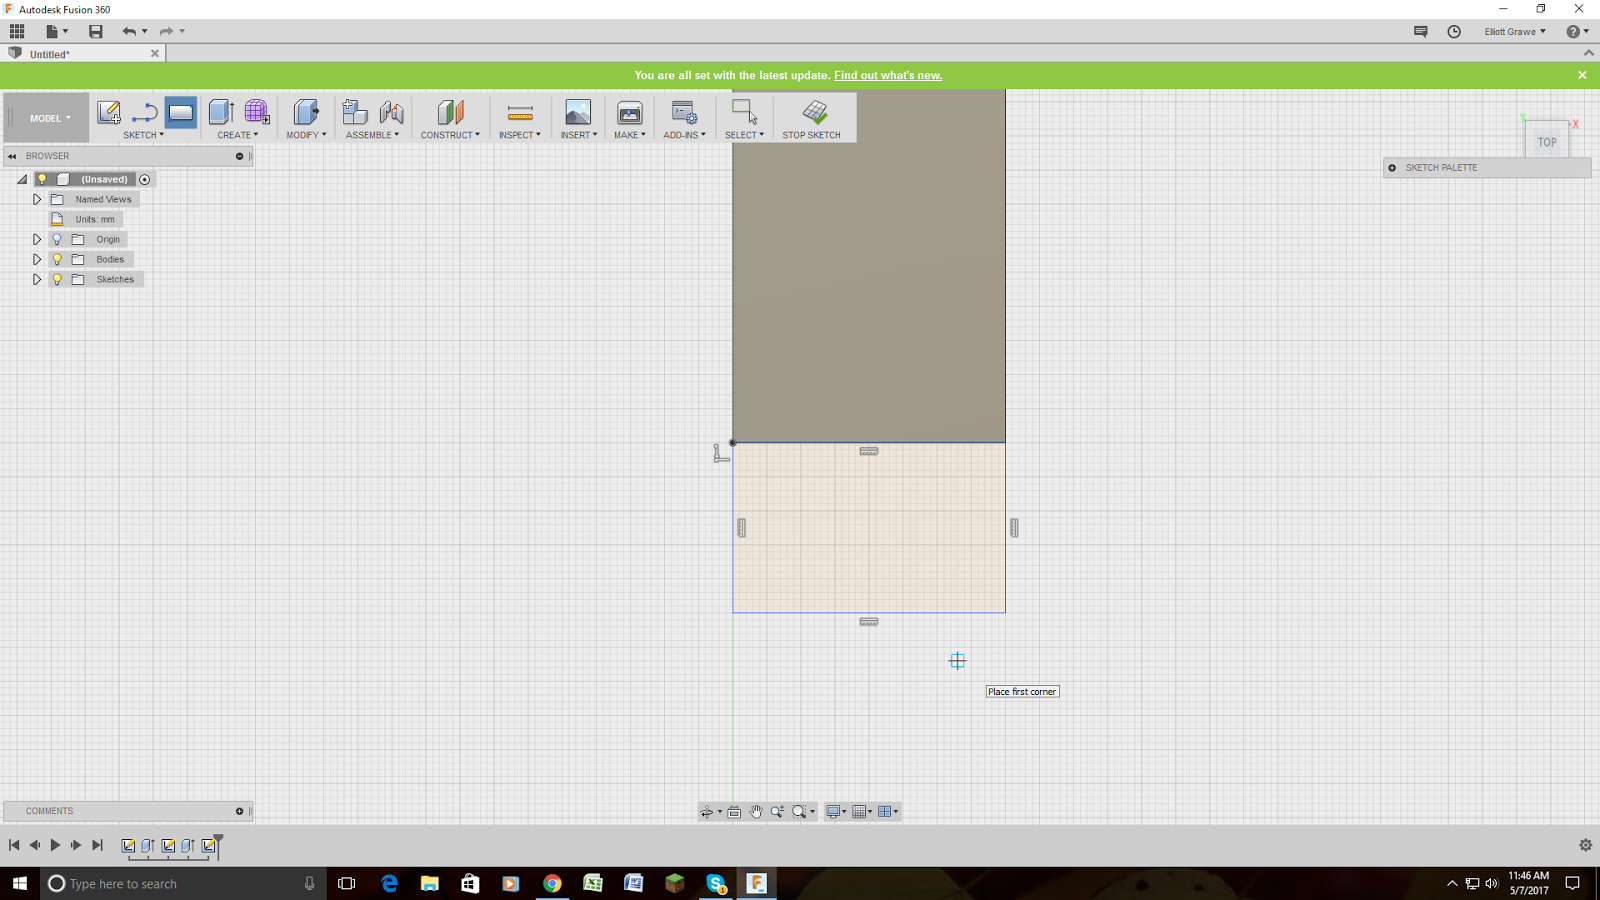This screenshot has height=900, width=1600.
Task: Click the Look At icon
Action: [x=734, y=812]
